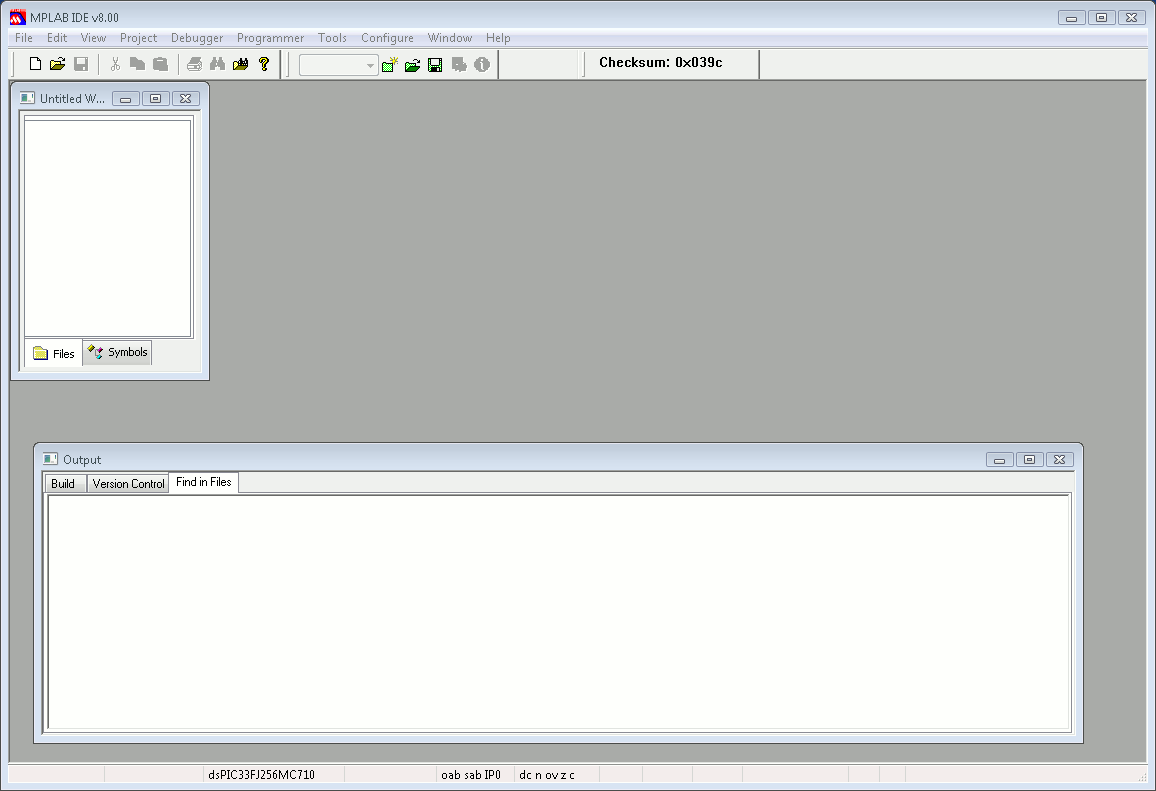Close the Output window
Viewport: 1156px width, 791px height.
click(x=1059, y=460)
